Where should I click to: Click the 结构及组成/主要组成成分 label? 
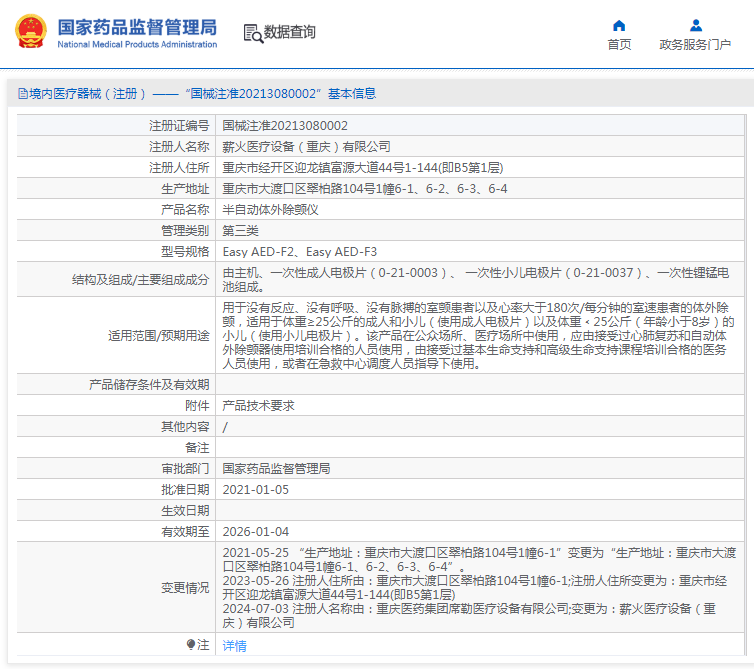point(140,279)
